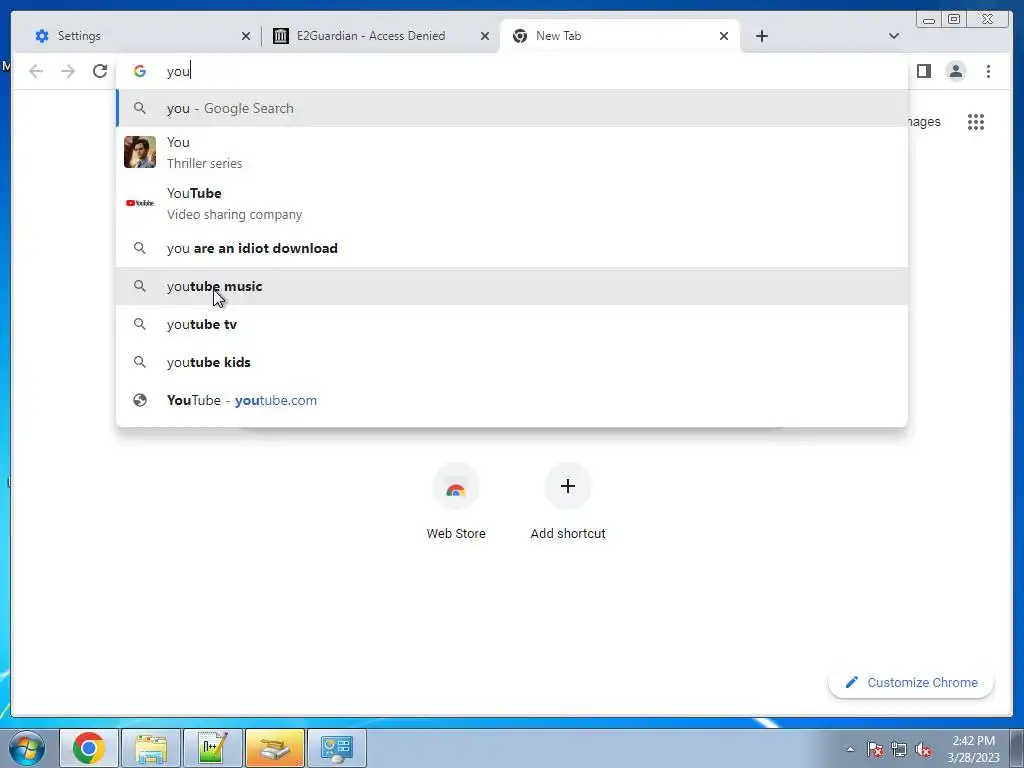This screenshot has width=1024, height=768.
Task: Click the You series thumbnail
Action: pos(140,152)
